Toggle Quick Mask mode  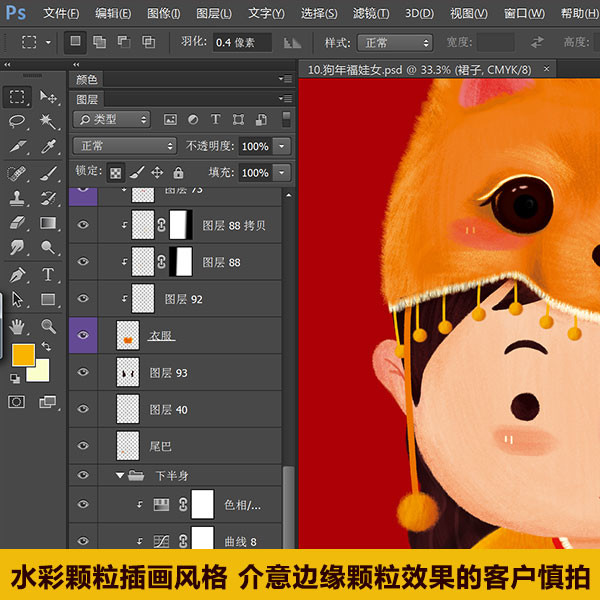(17, 402)
